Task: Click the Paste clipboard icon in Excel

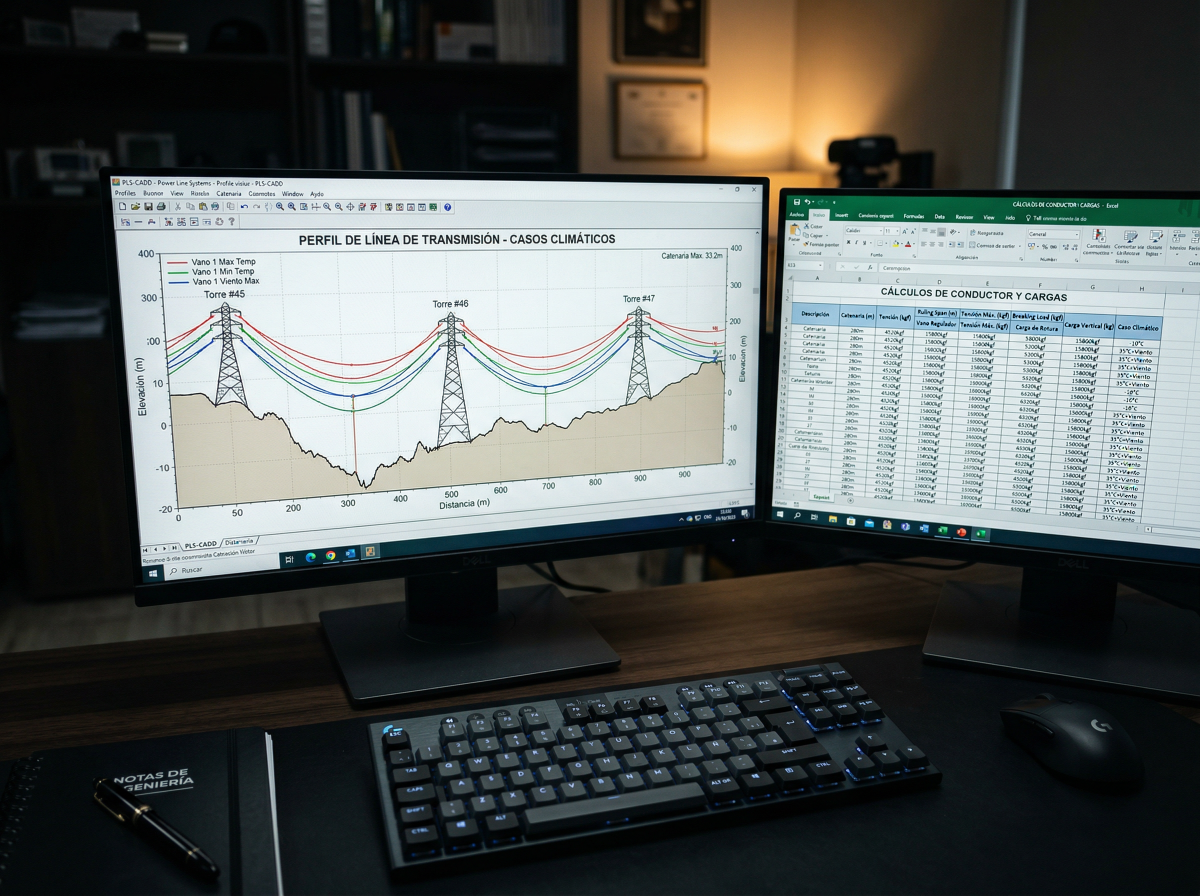Action: (x=794, y=232)
